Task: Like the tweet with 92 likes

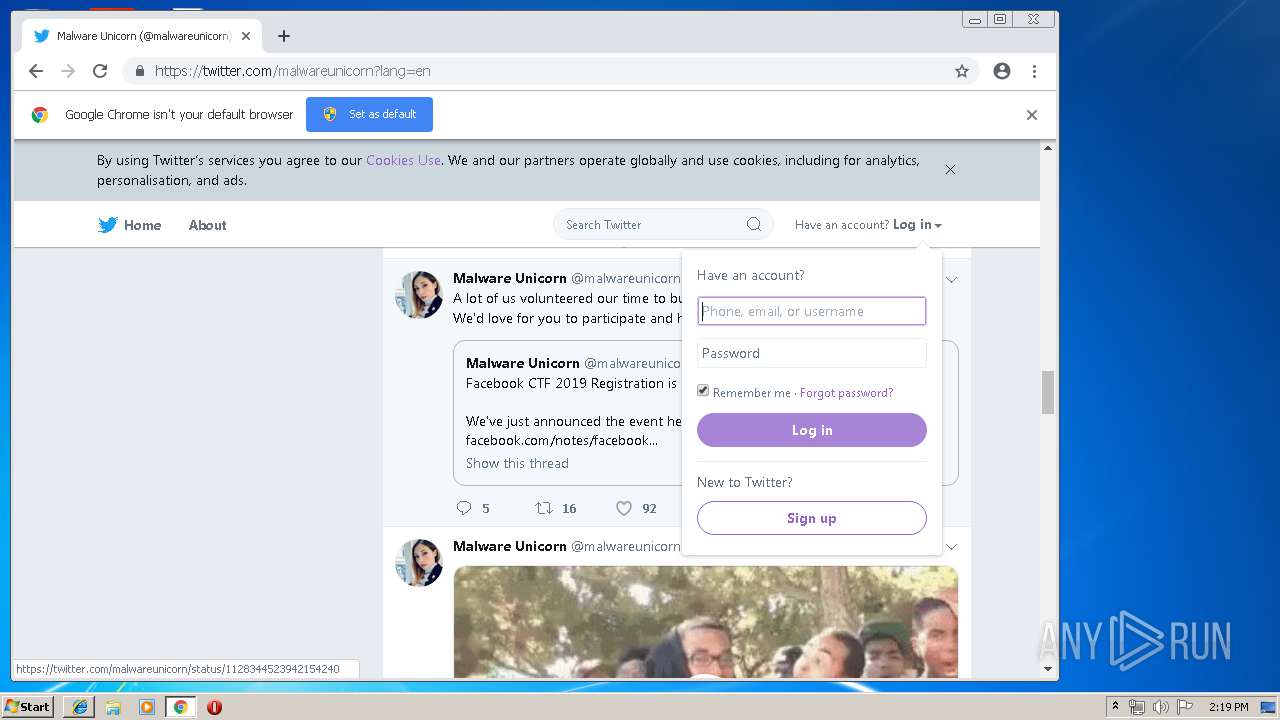Action: (624, 508)
